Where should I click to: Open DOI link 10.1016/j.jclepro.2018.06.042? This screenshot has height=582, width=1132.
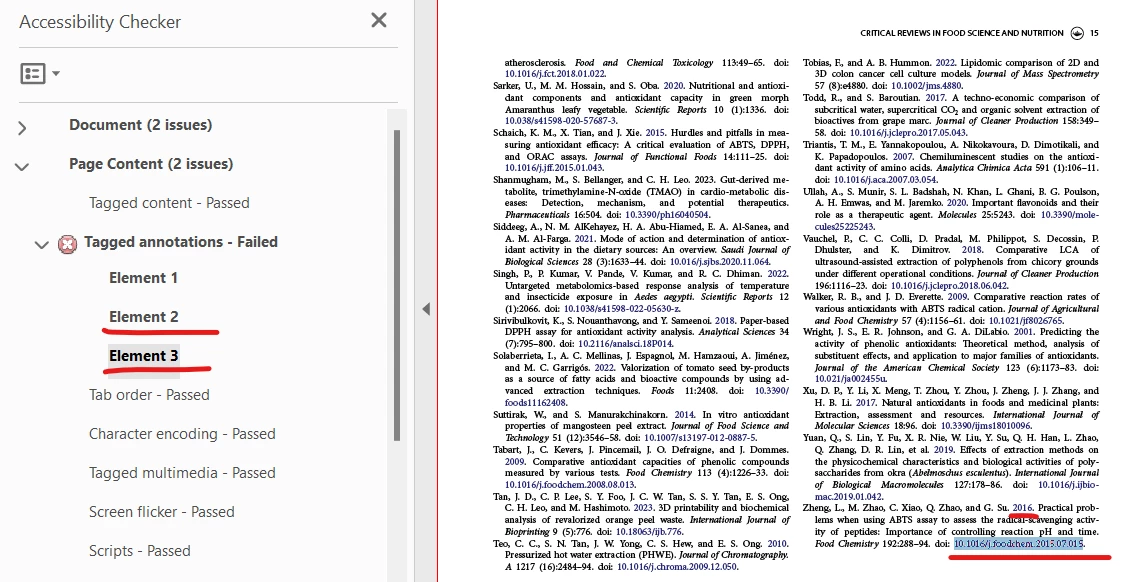pos(947,285)
